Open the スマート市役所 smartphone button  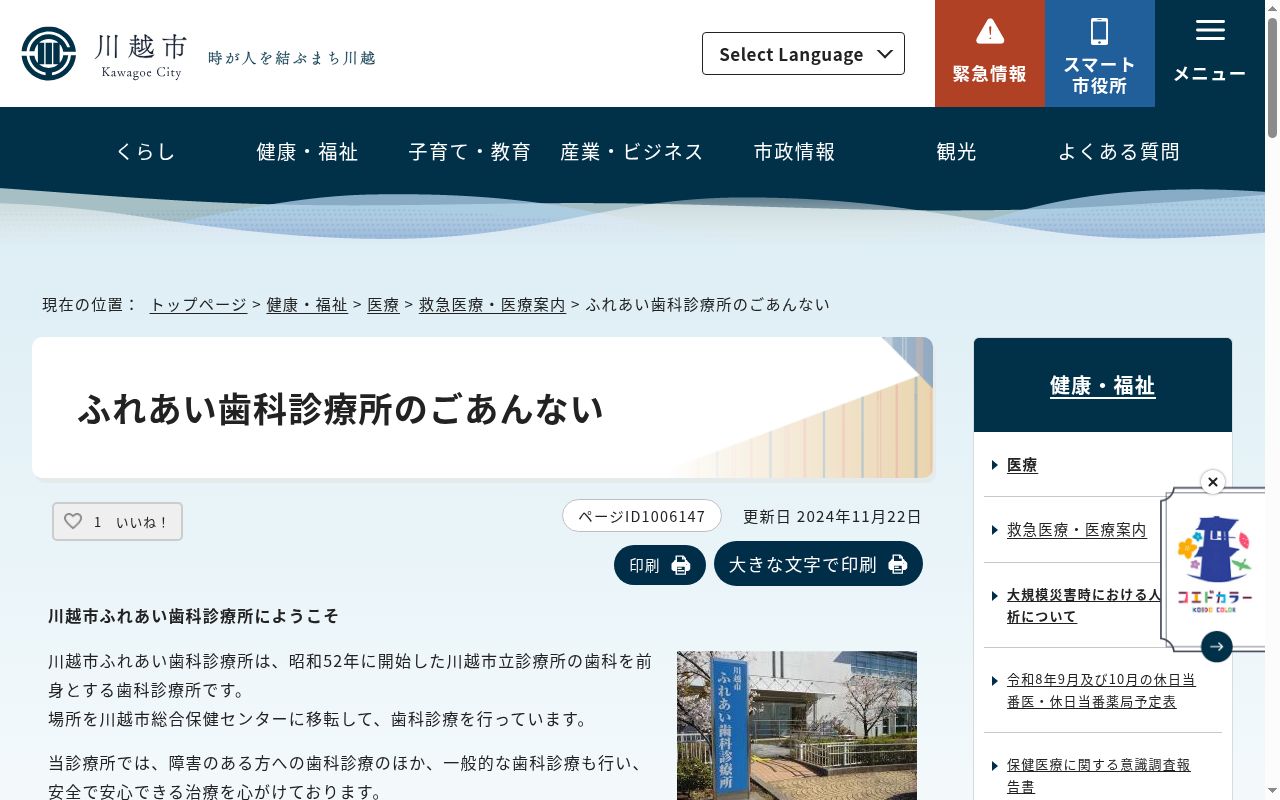coord(1100,53)
